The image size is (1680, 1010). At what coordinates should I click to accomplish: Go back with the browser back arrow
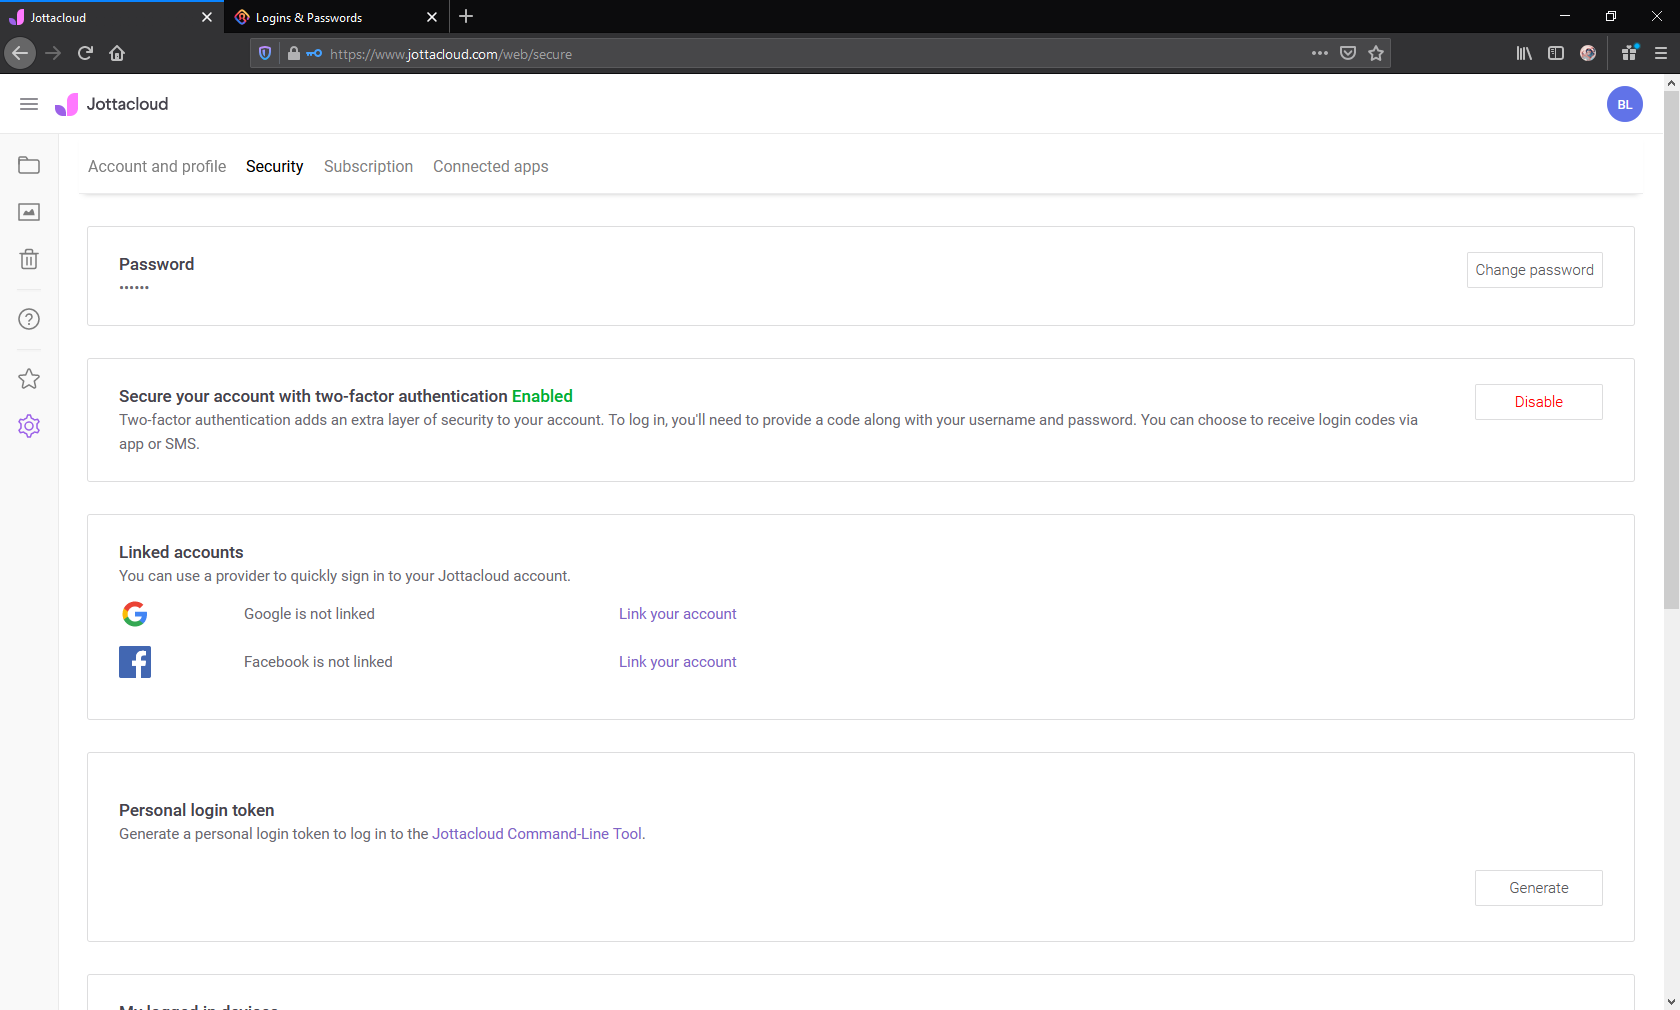pos(20,53)
